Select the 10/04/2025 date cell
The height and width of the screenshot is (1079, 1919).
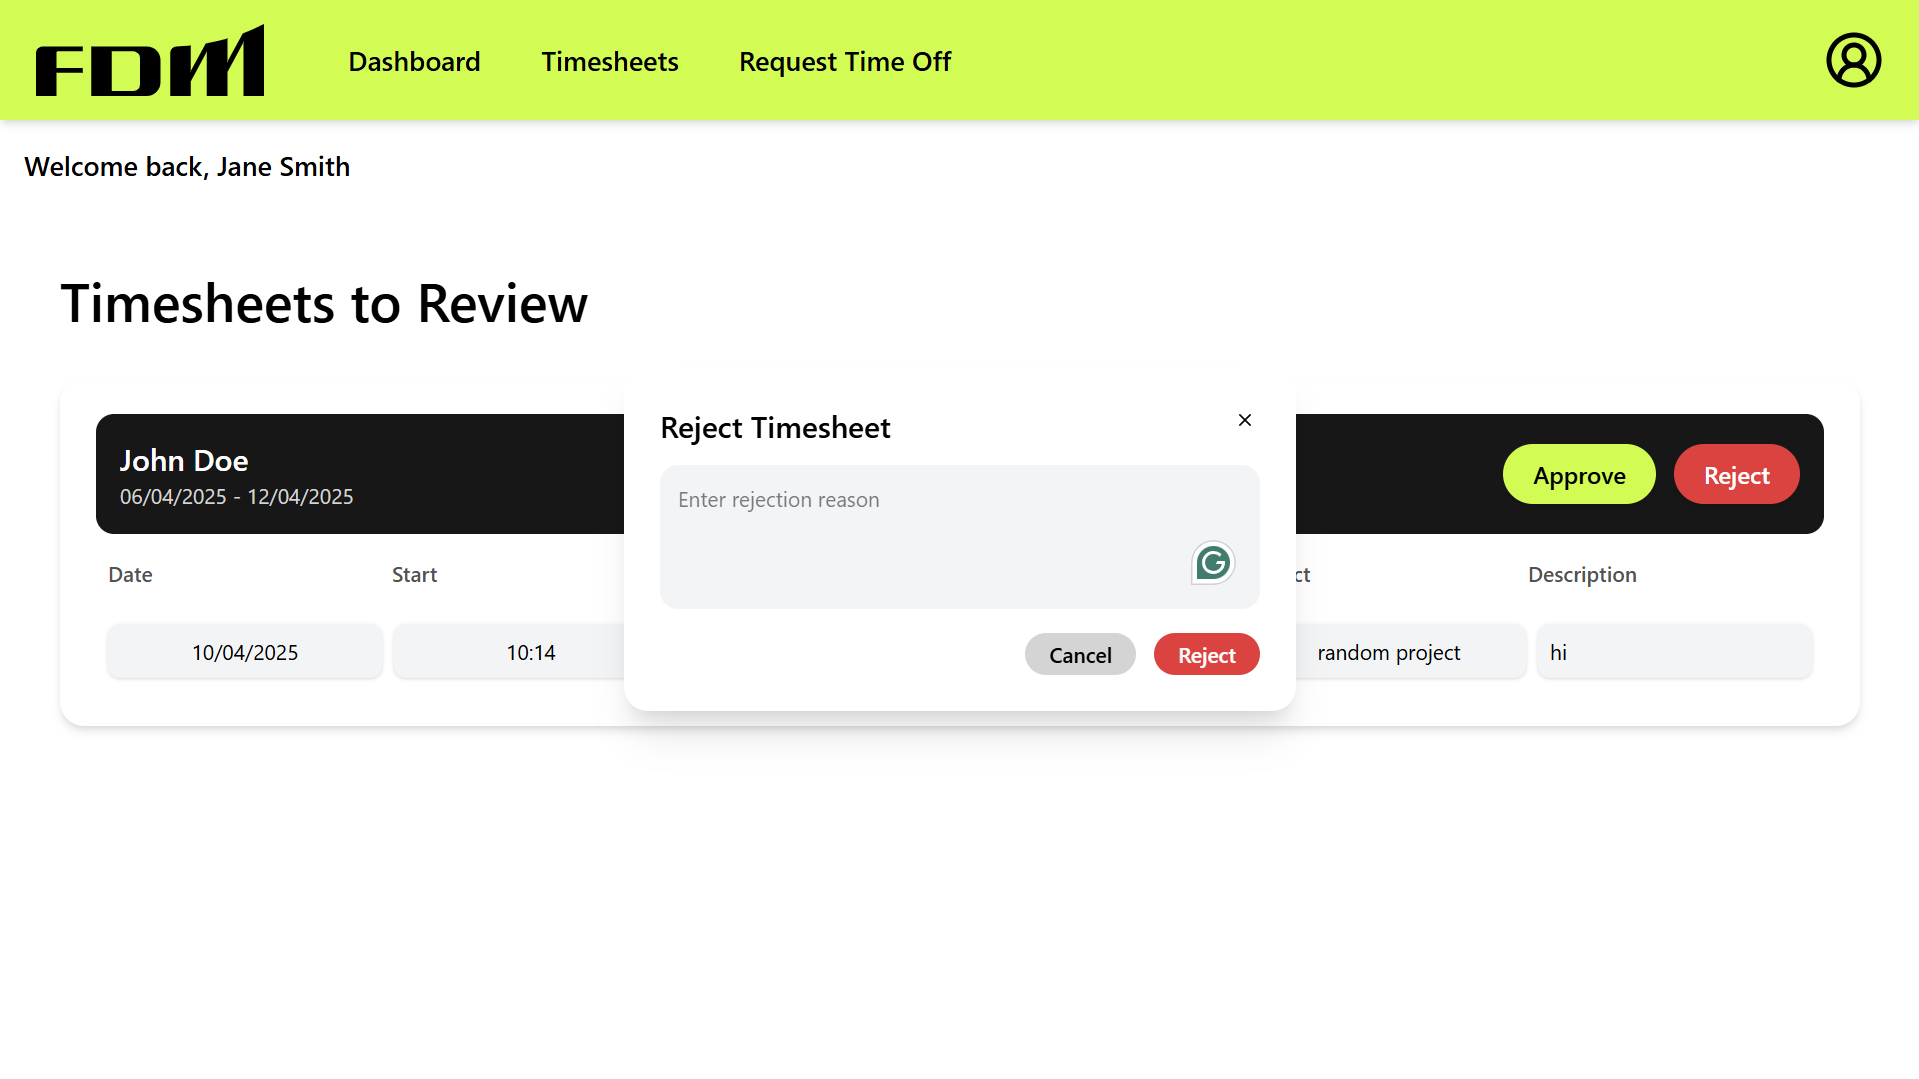tap(245, 652)
